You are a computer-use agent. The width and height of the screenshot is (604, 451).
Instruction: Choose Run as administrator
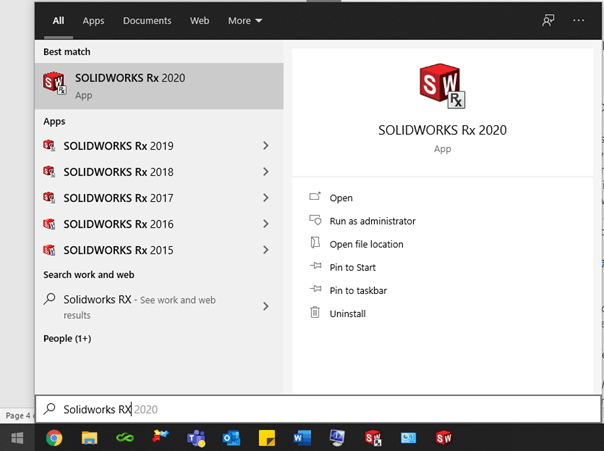[372, 221]
